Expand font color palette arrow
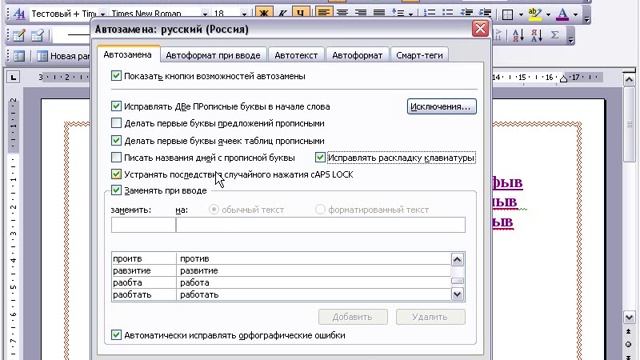The image size is (640, 360). tap(576, 15)
